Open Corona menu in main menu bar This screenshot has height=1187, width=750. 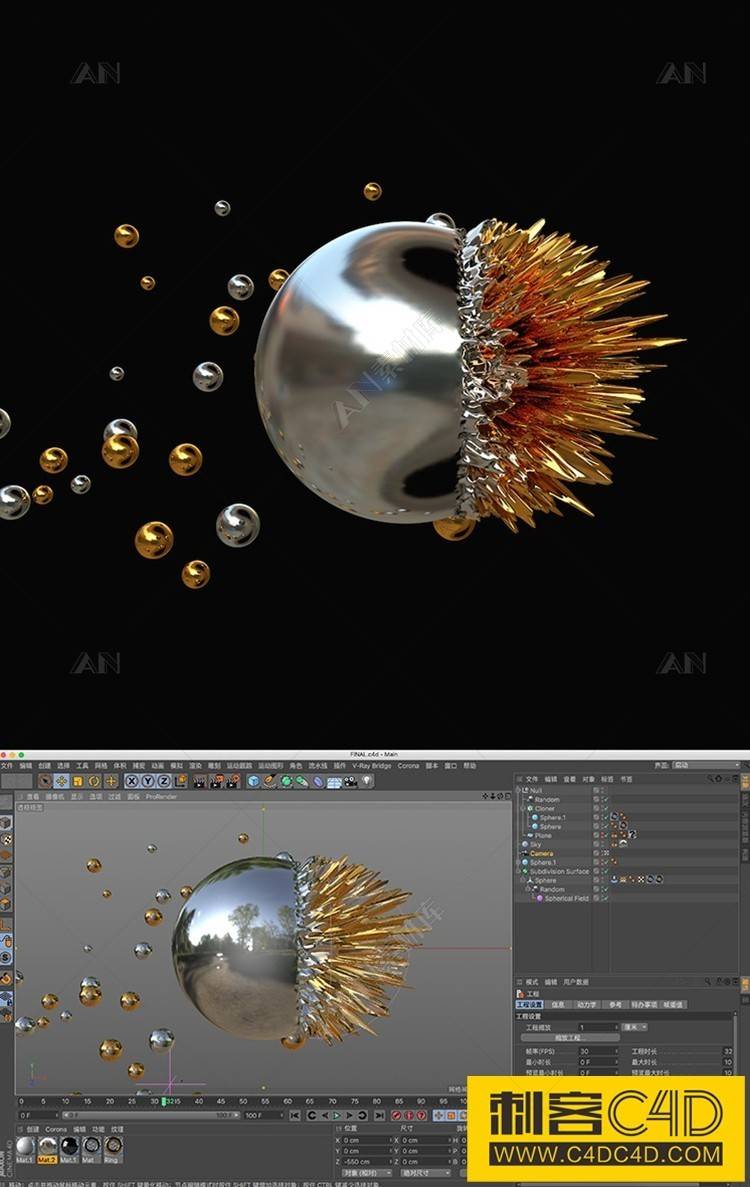pos(408,765)
